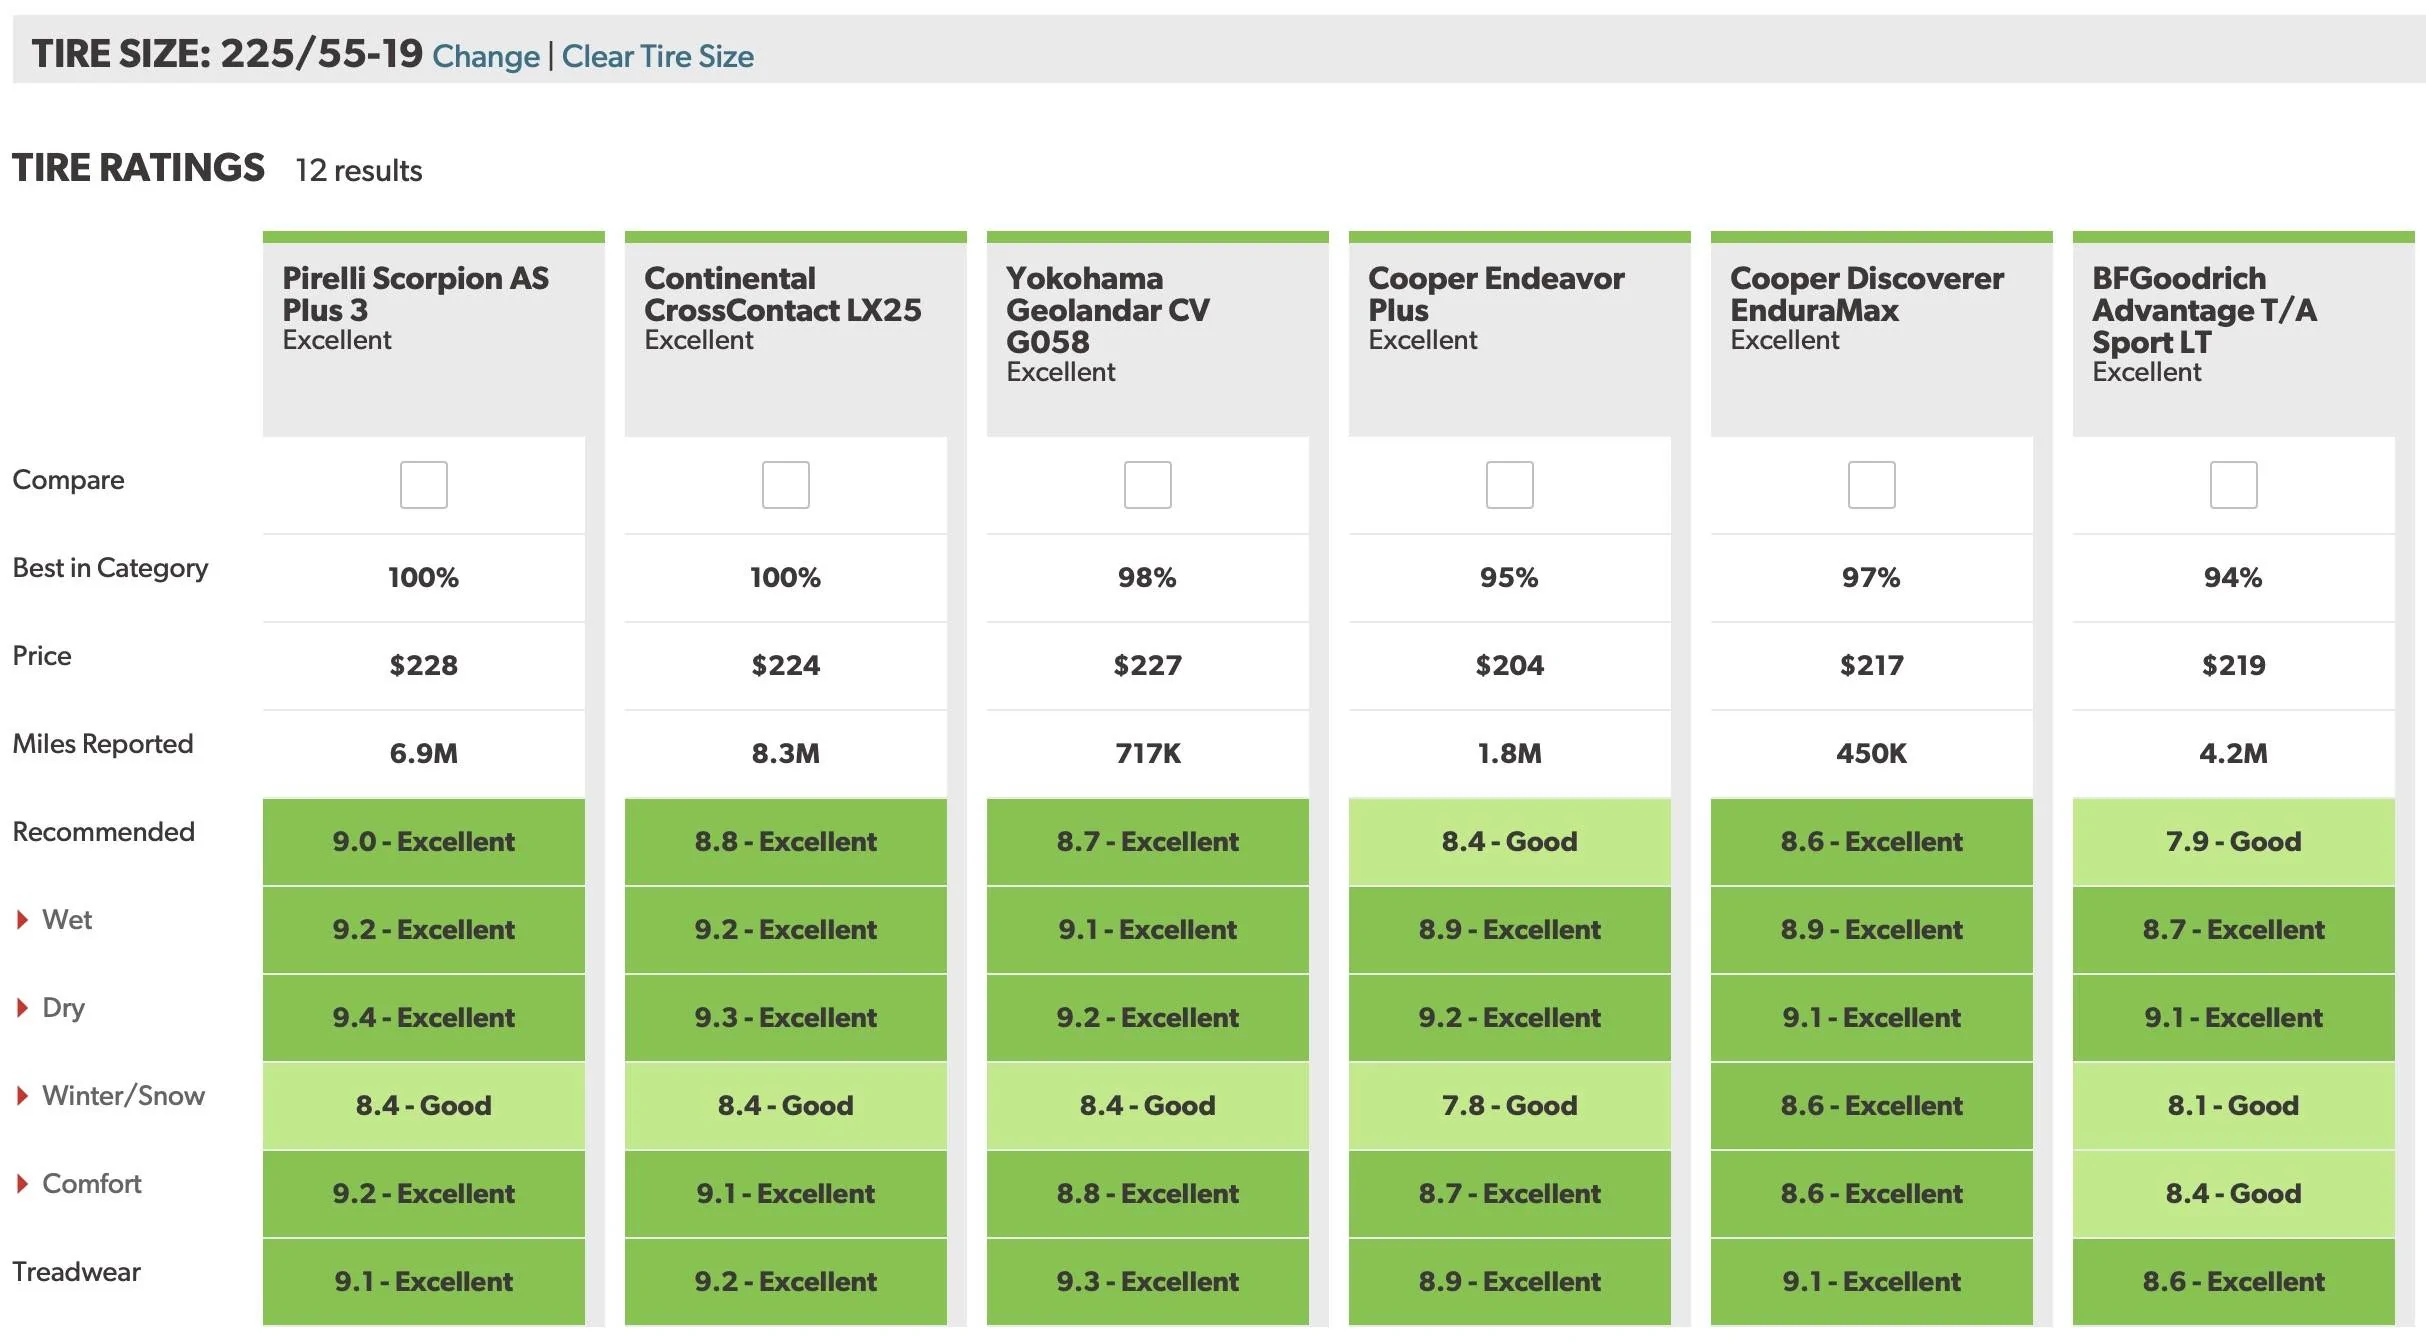Click BFGoodrich's "8.4 - Good" Comfort rating
The width and height of the screenshot is (2426, 1342).
2234,1193
